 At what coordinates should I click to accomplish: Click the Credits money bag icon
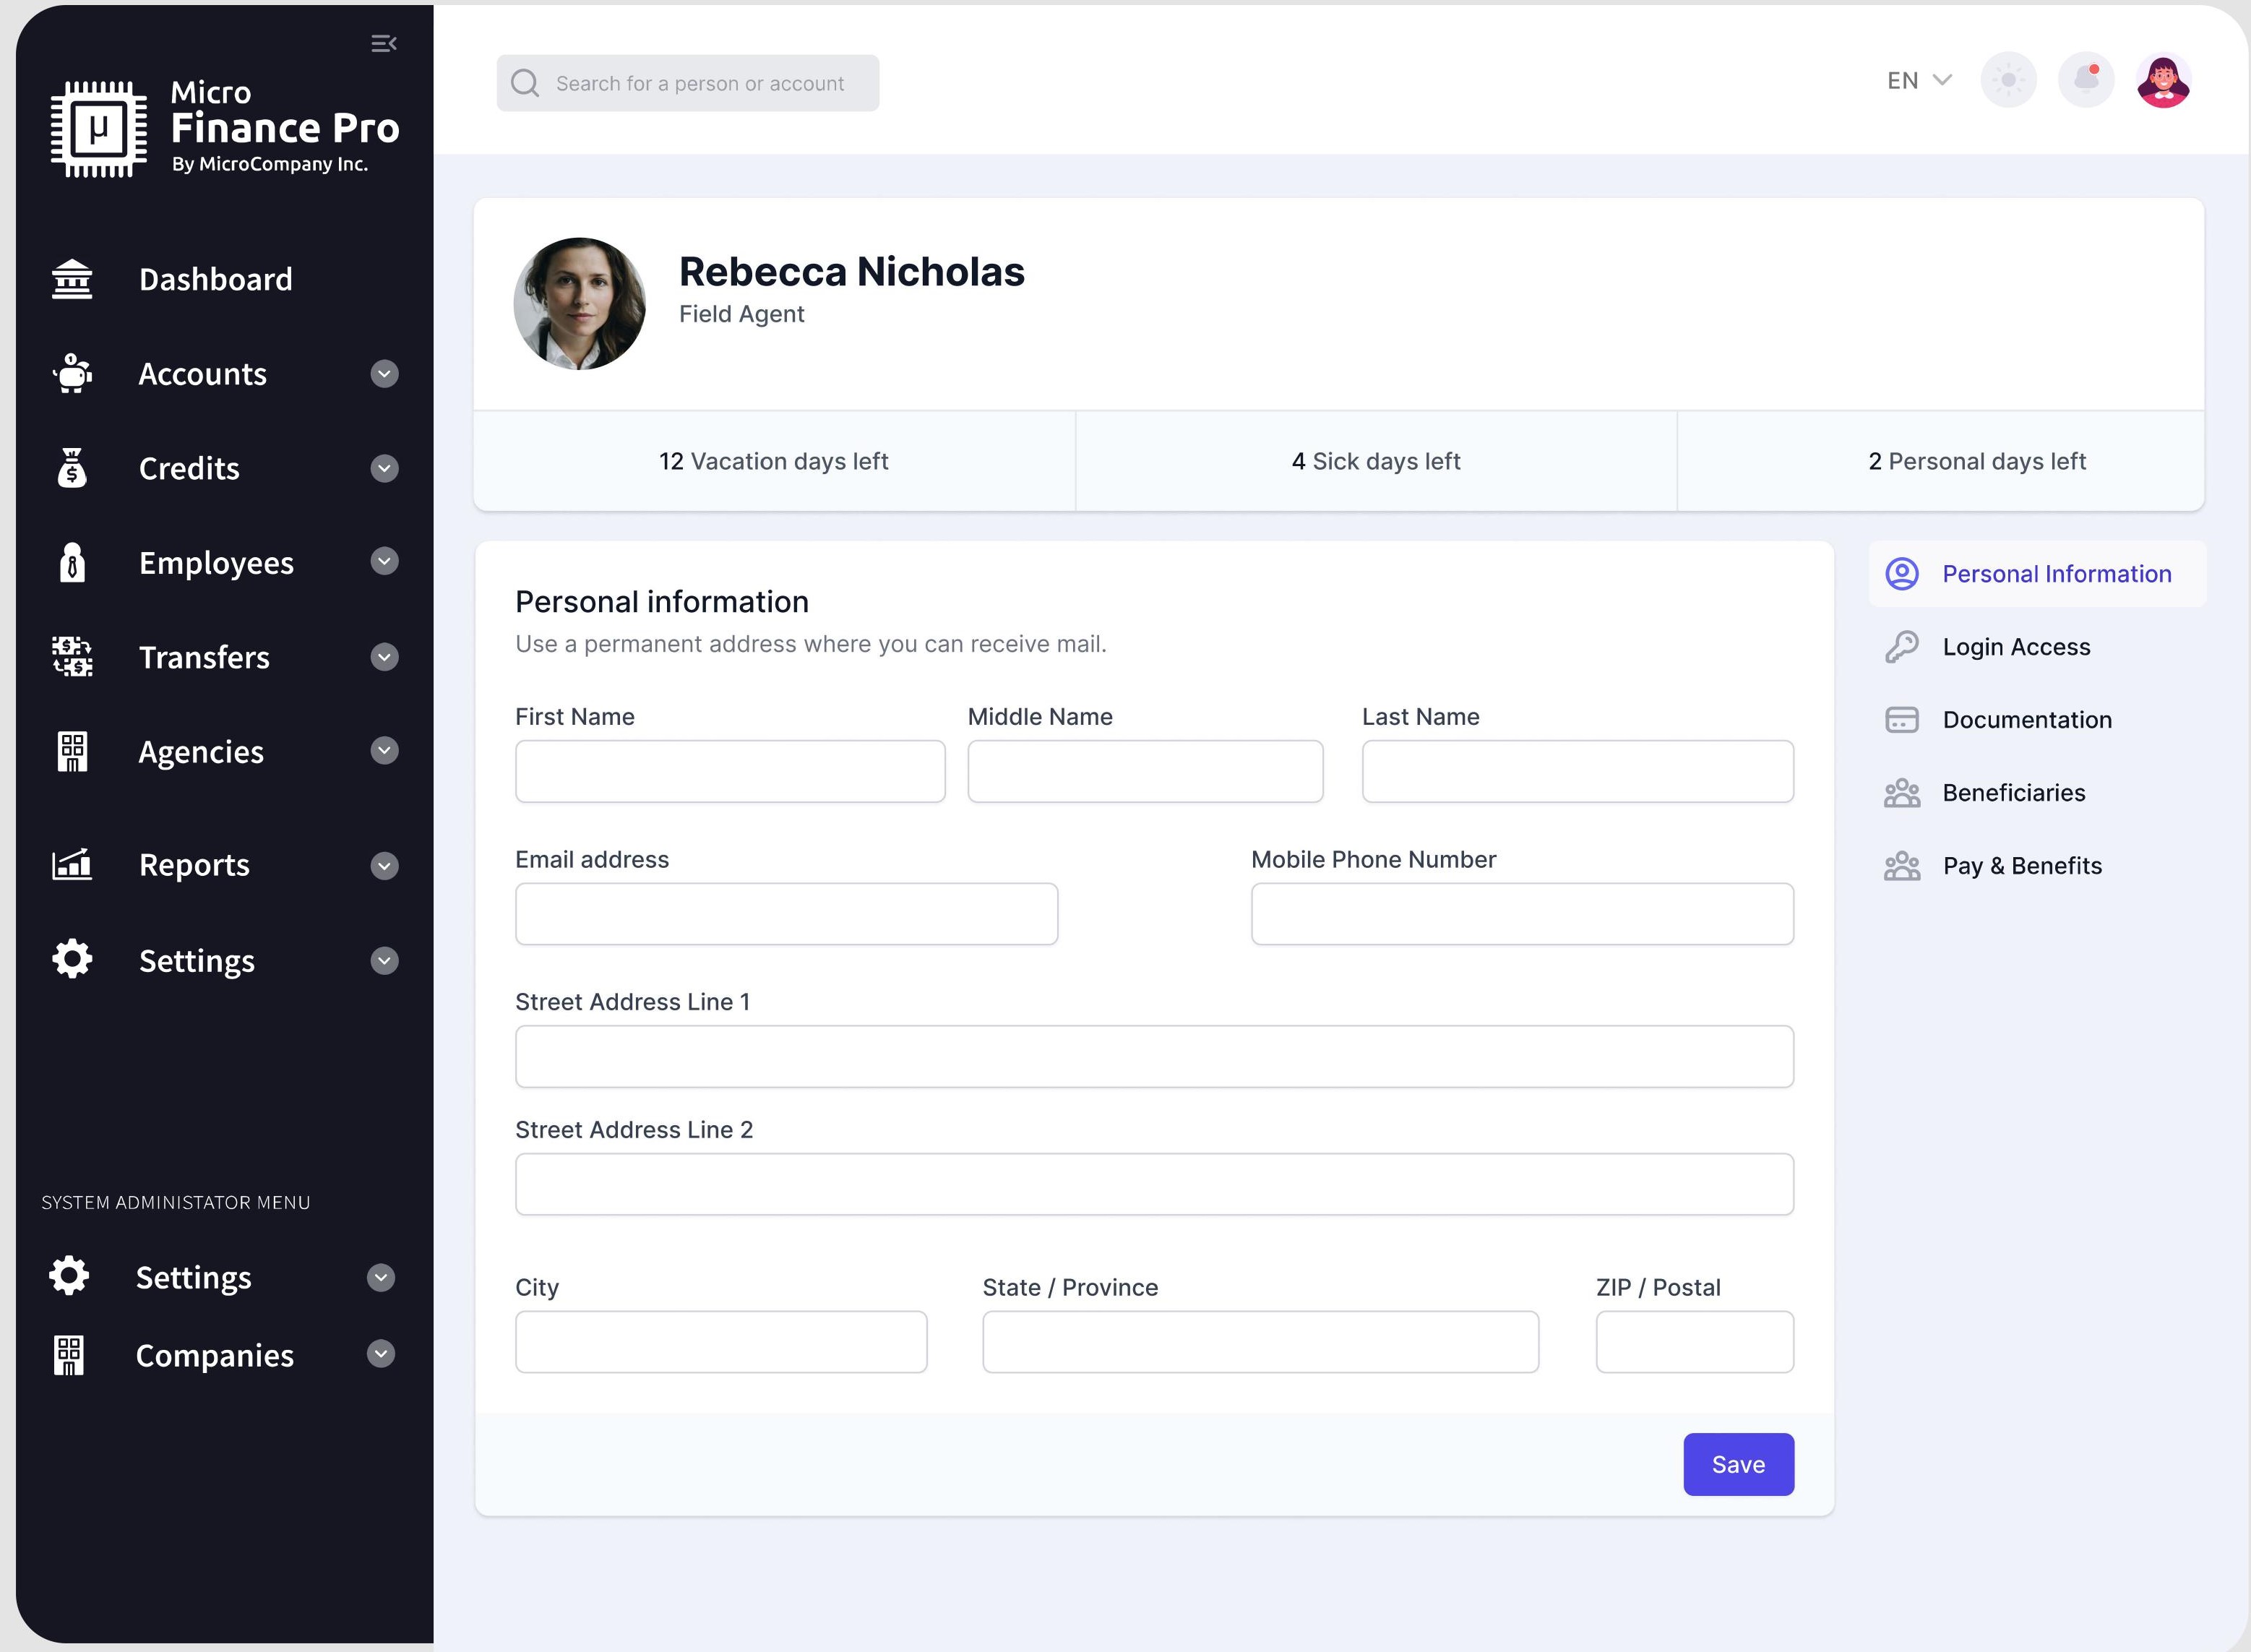72,468
